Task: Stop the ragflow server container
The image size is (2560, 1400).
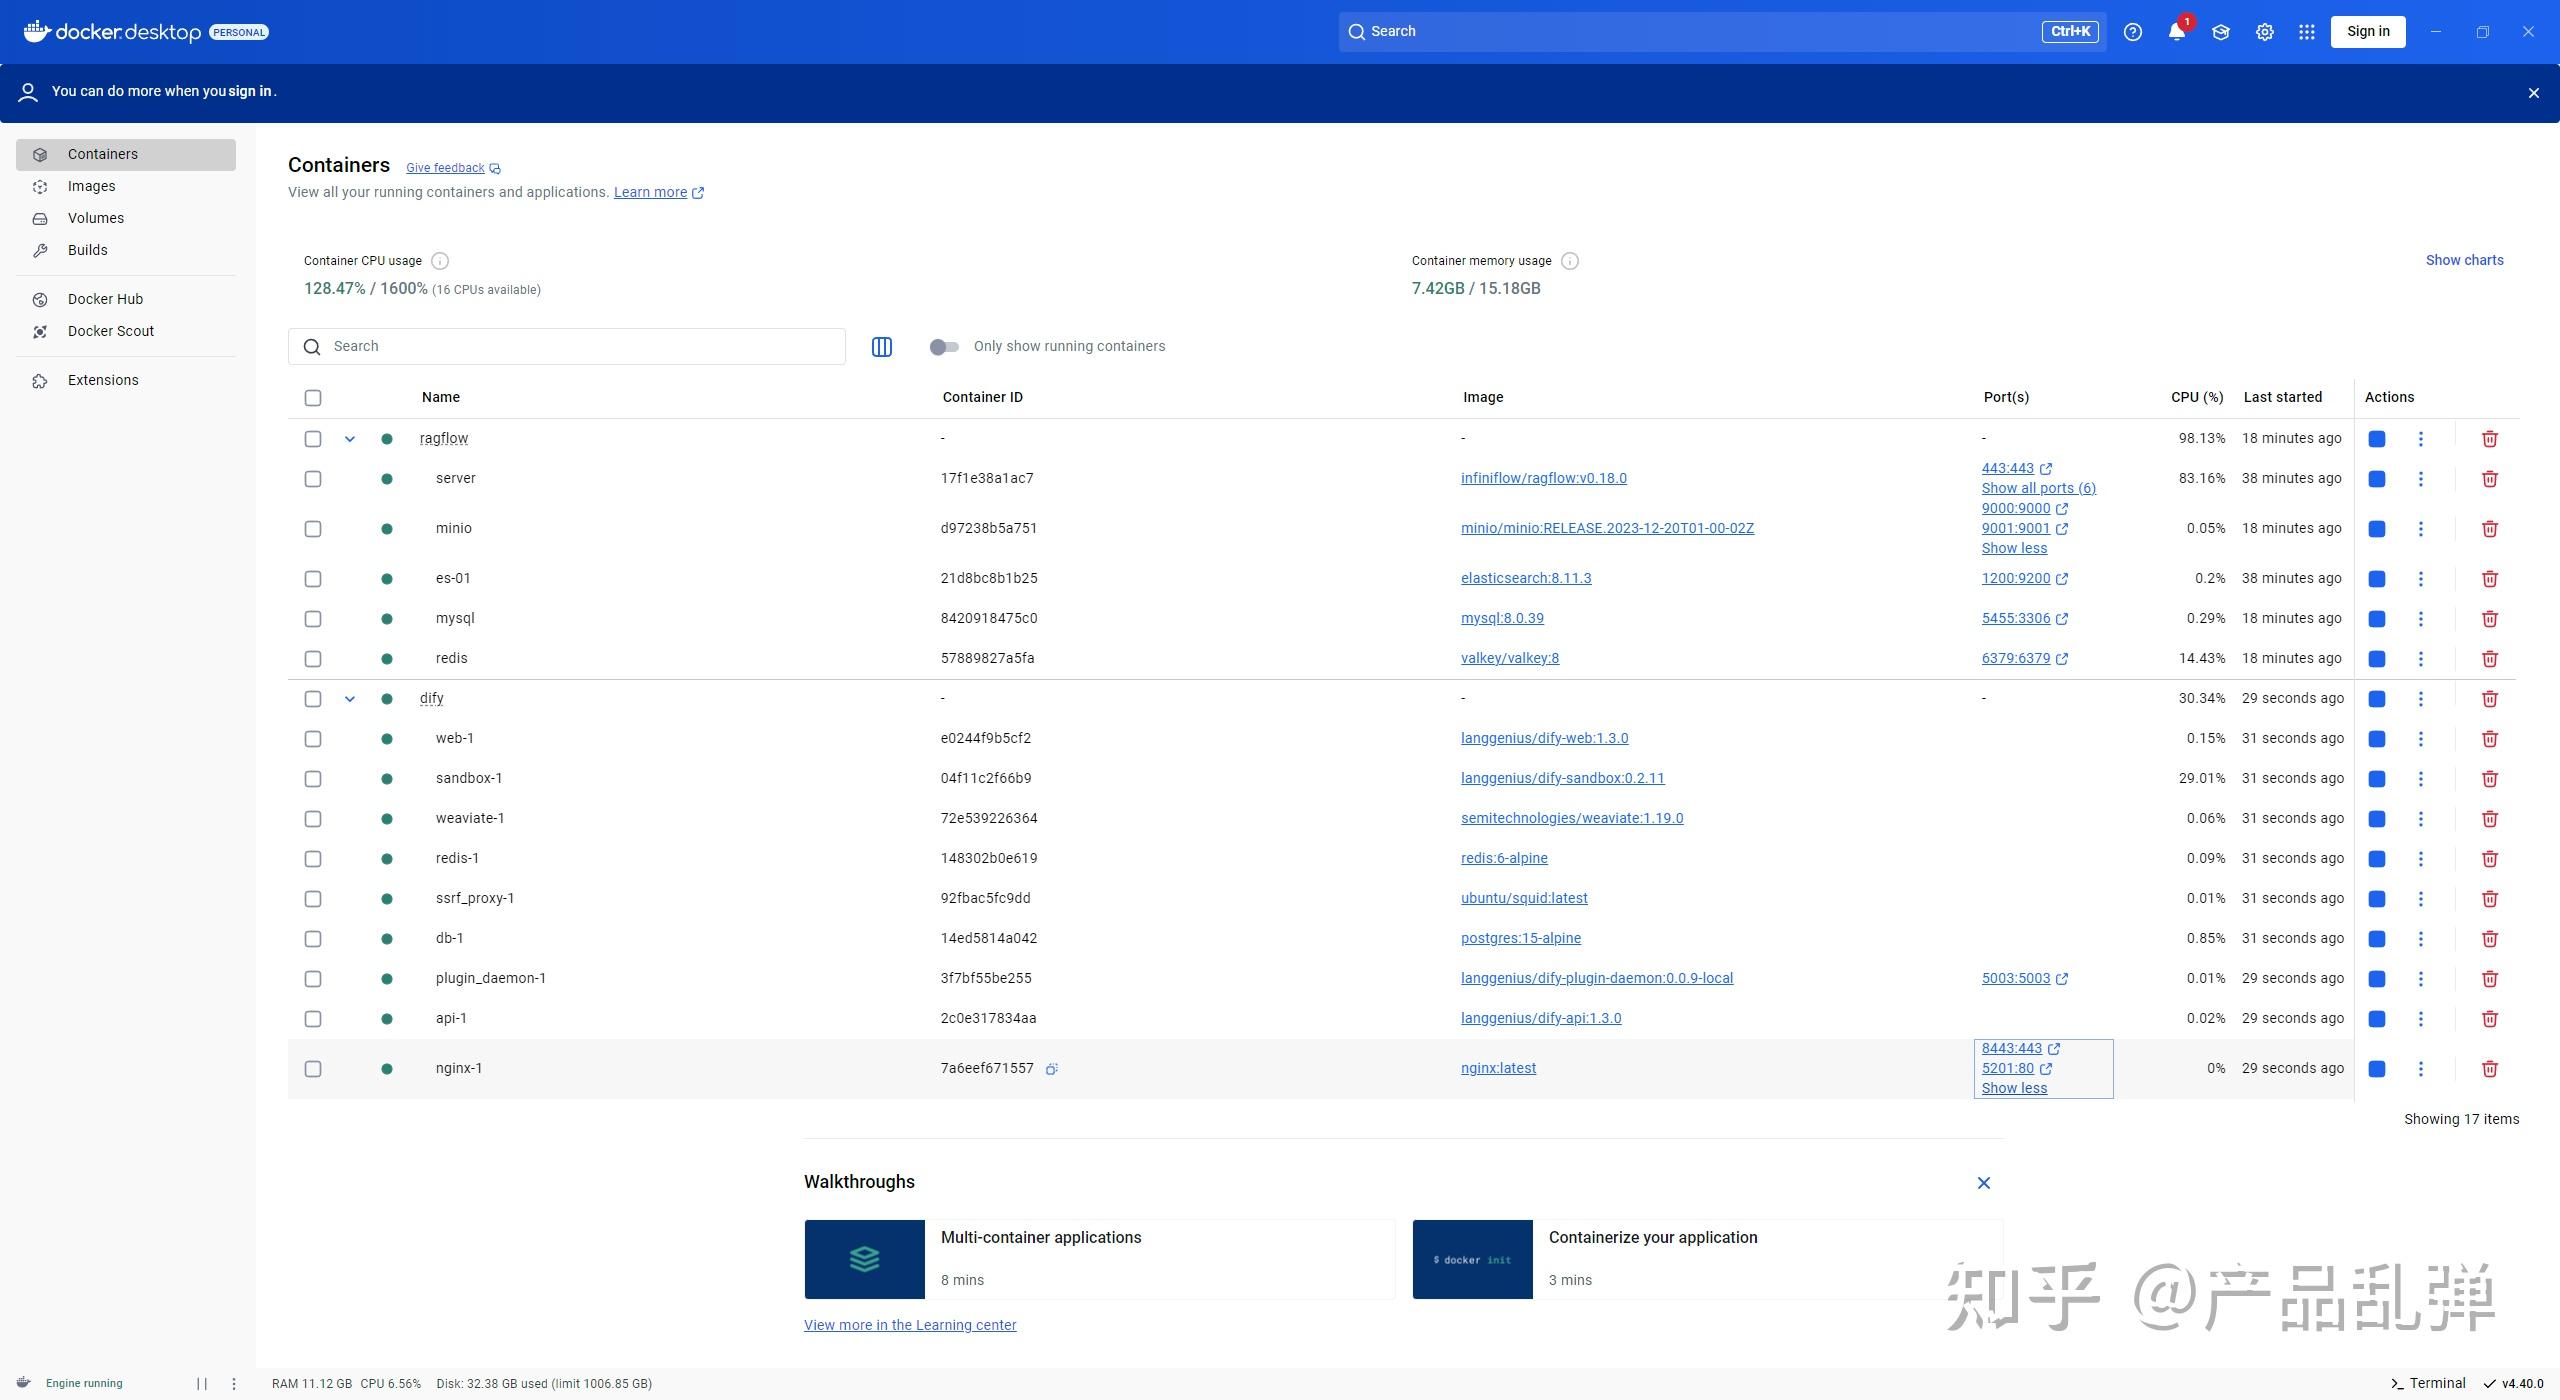Action: click(x=2377, y=479)
